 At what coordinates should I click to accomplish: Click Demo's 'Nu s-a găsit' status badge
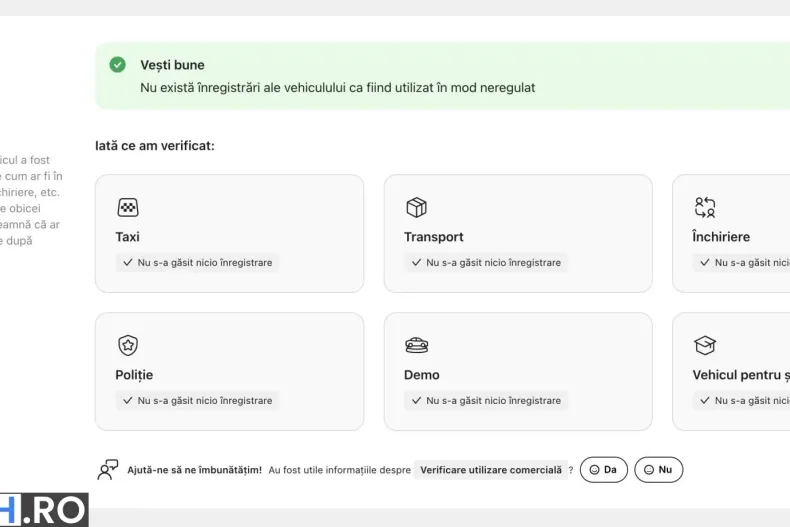(x=486, y=401)
